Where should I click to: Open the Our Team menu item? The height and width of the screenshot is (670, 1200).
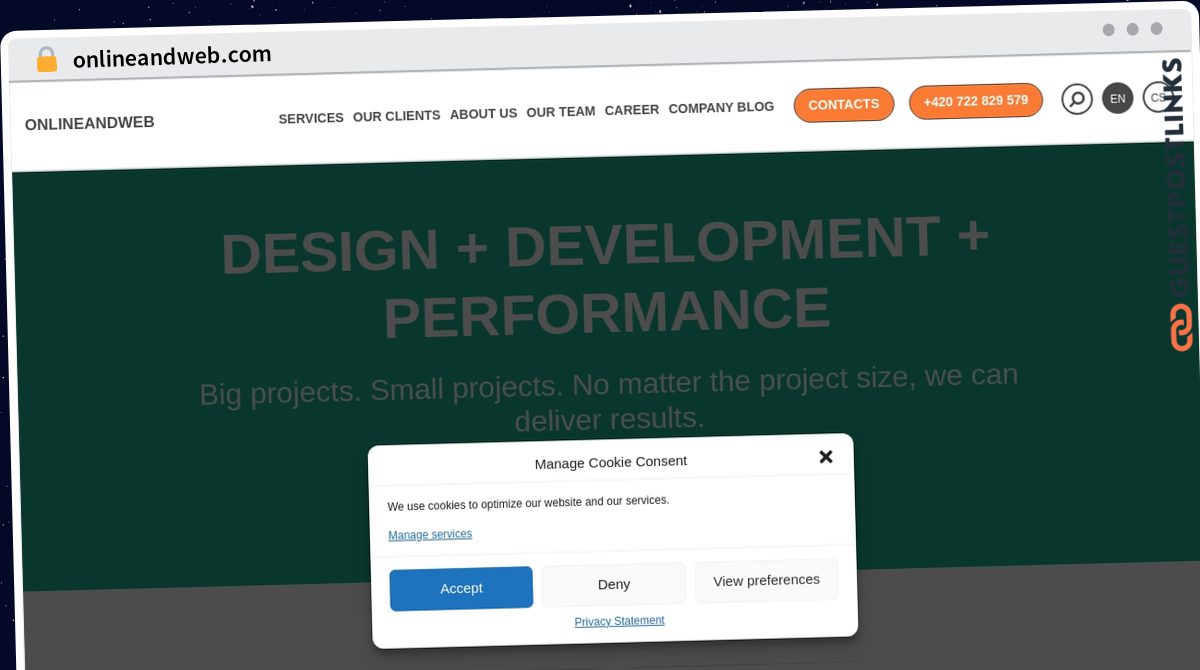click(x=561, y=112)
